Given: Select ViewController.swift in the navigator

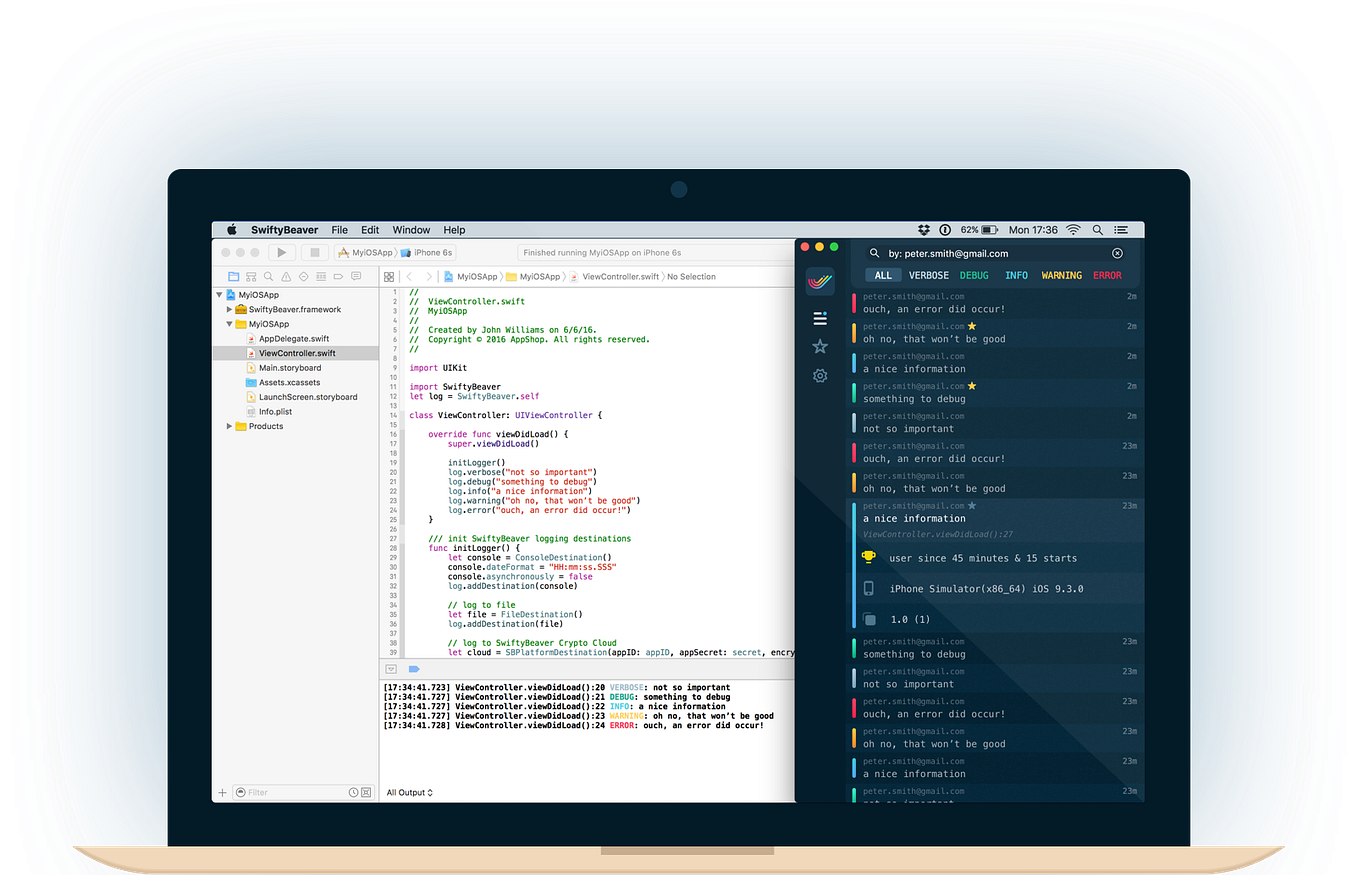Looking at the screenshot, I should (x=295, y=352).
